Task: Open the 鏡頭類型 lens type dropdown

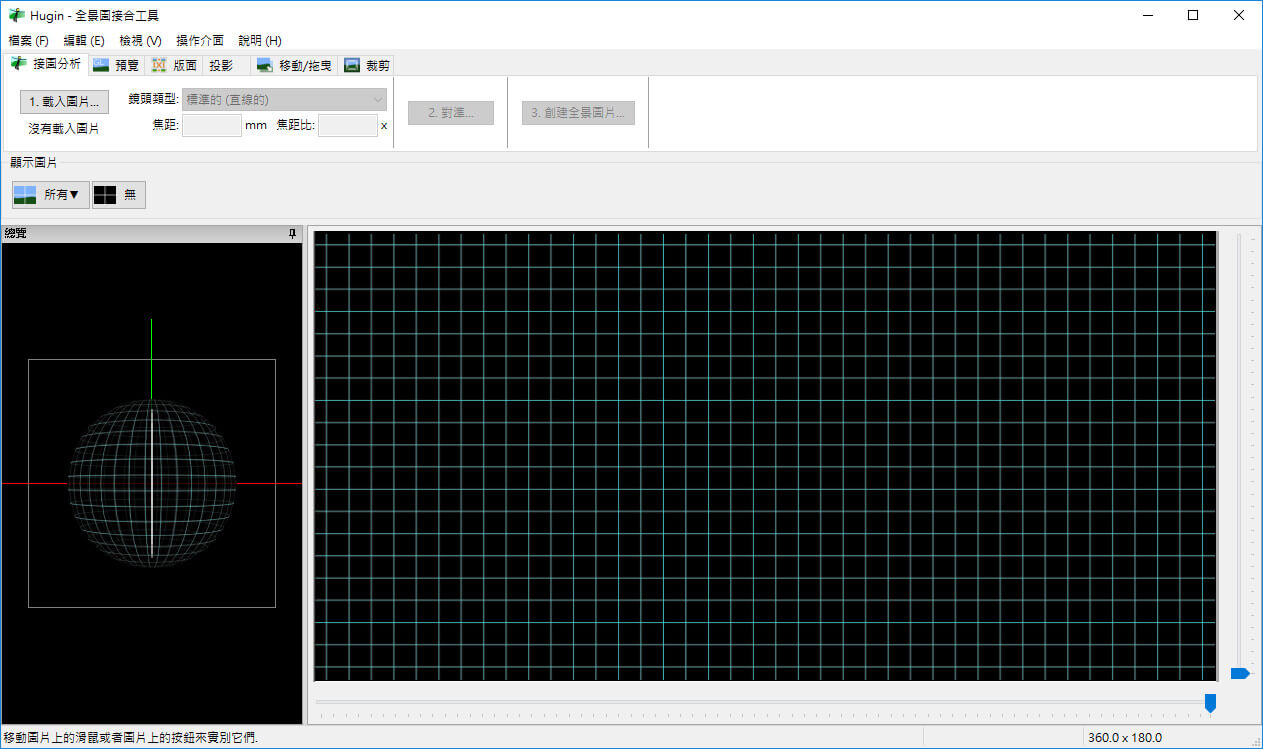Action: click(x=284, y=99)
